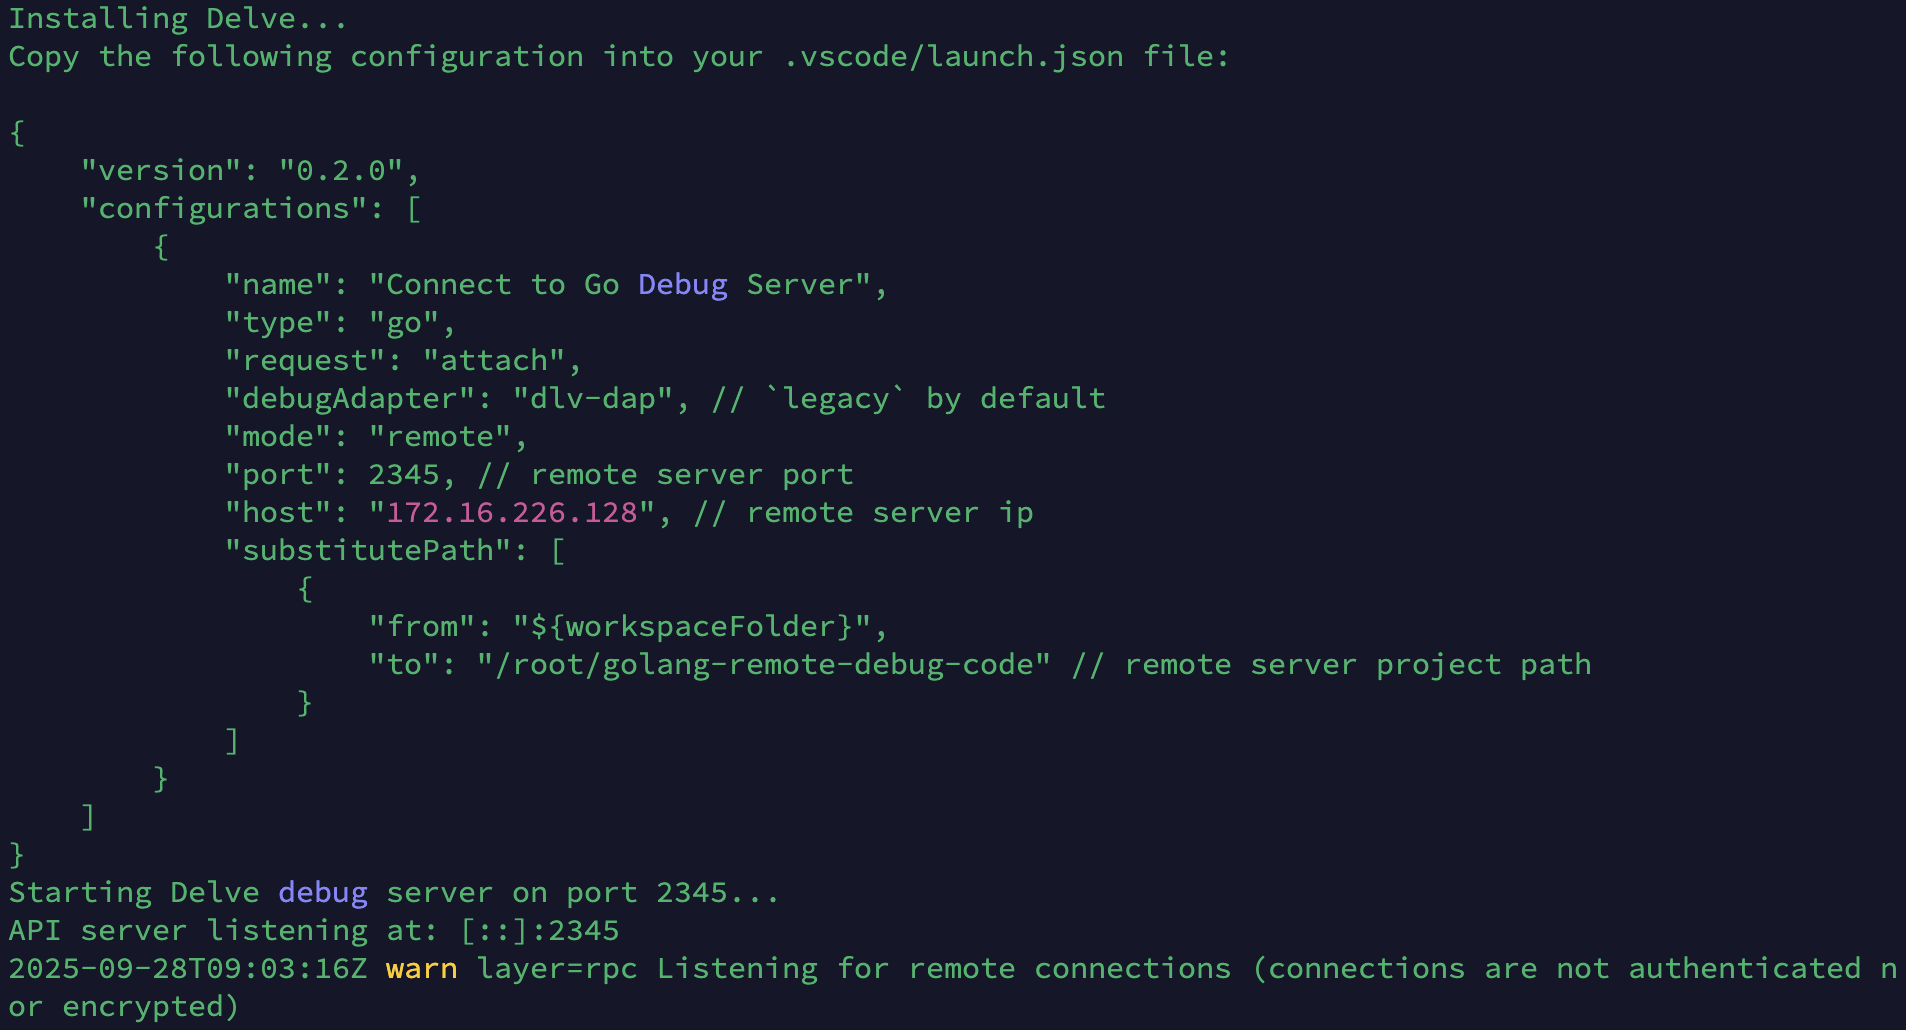This screenshot has width=1906, height=1030.
Task: Click the .vscode/launch.json file path
Action: [x=953, y=57]
